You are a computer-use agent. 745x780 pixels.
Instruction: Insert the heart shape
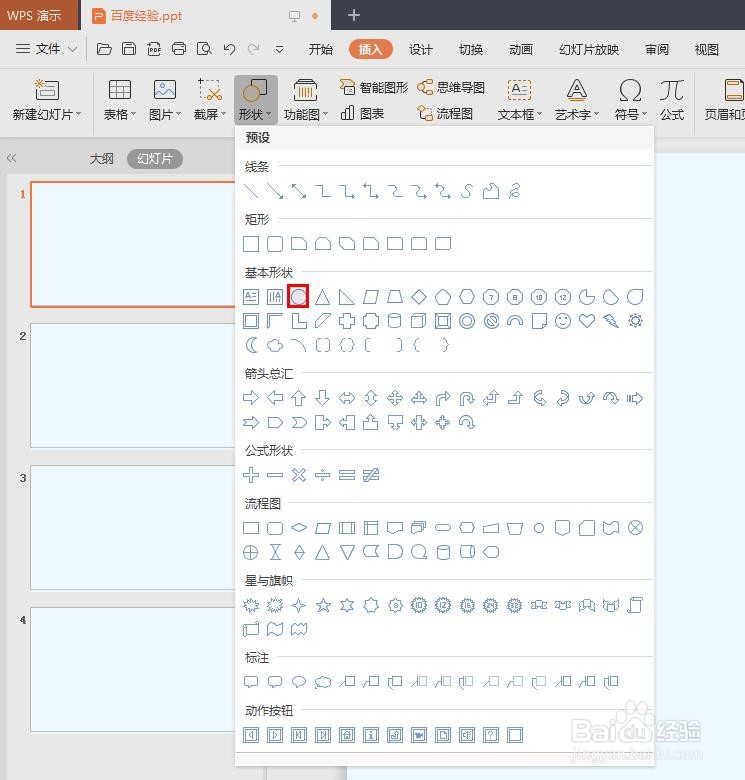587,321
